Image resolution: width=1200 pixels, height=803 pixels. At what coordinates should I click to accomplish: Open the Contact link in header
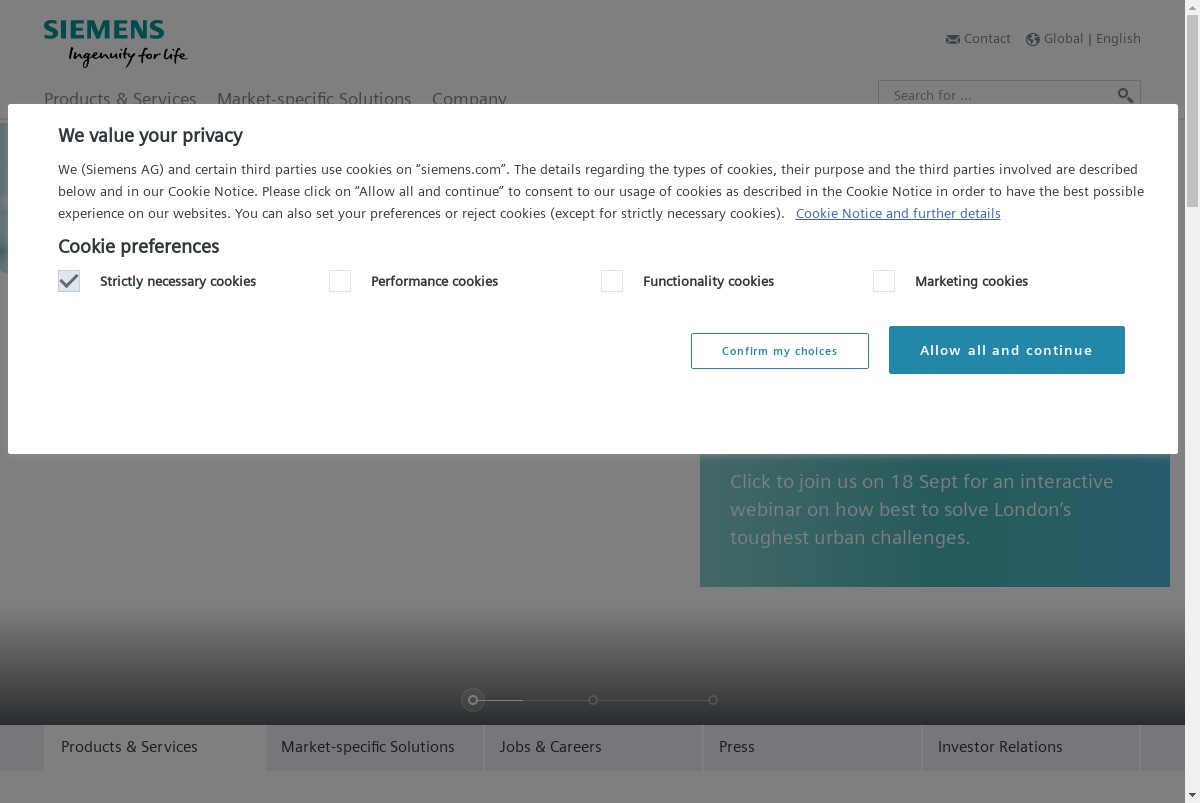(x=987, y=39)
